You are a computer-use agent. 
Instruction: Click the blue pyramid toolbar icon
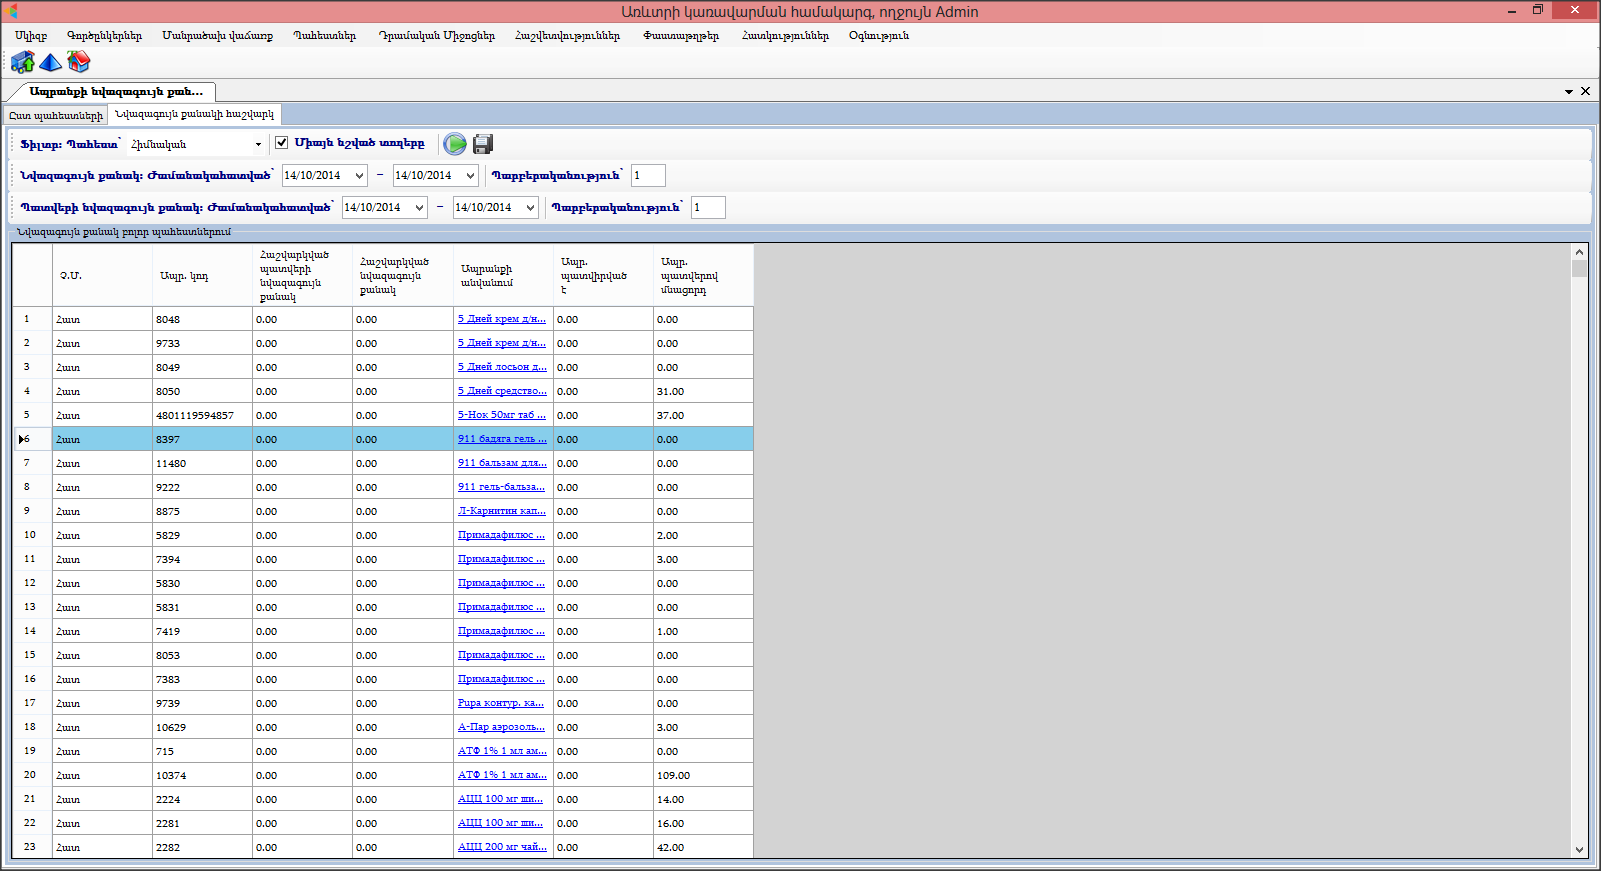(x=50, y=63)
